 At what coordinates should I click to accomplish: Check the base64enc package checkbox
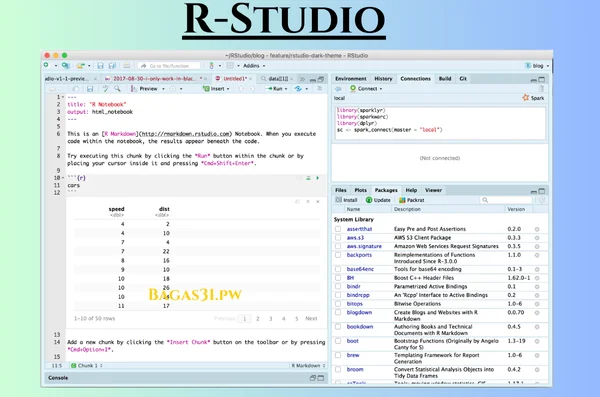pyautogui.click(x=338, y=269)
